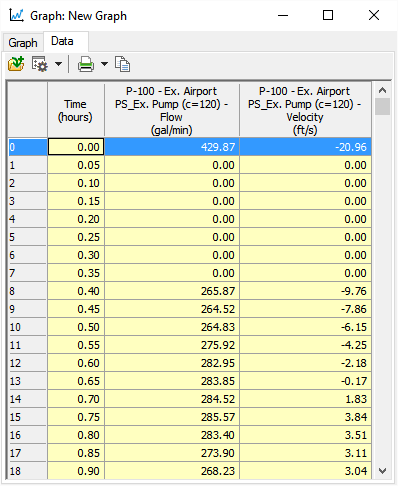Click the add to graph folder icon
398x486 pixels.
(x=16, y=64)
